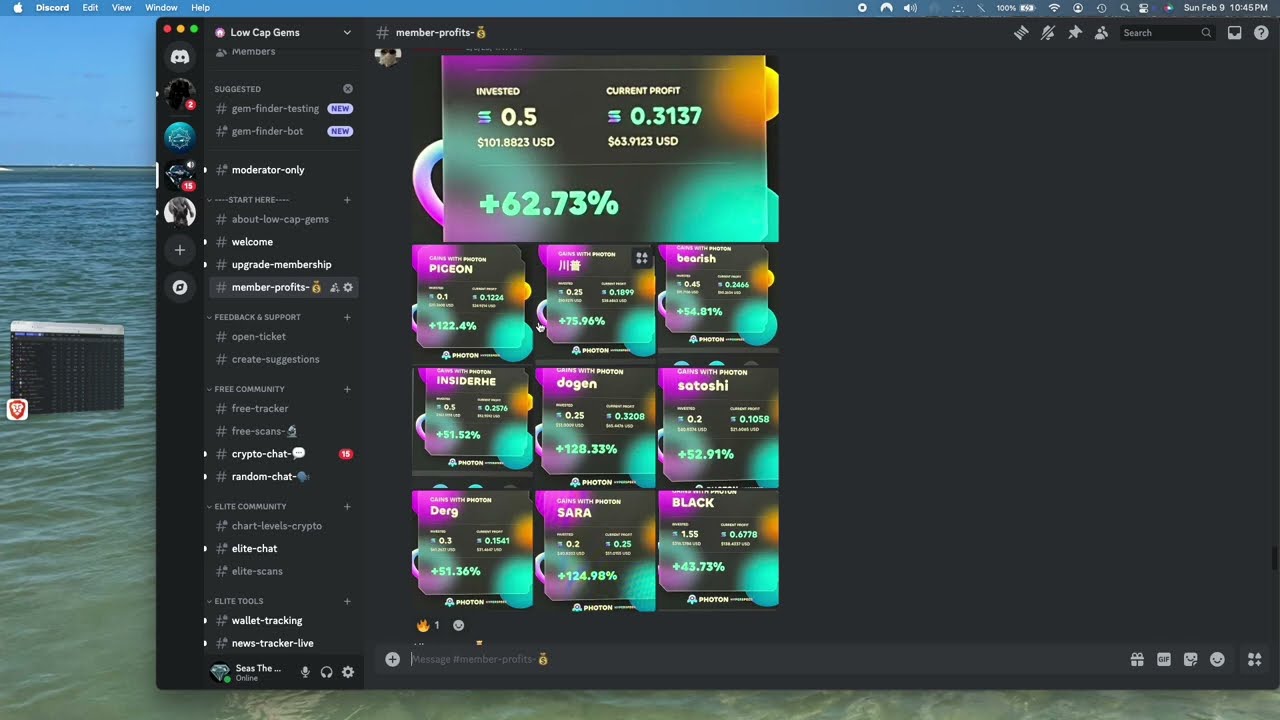The width and height of the screenshot is (1280, 720).
Task: Mute the microphone in user panel
Action: pyautogui.click(x=305, y=672)
